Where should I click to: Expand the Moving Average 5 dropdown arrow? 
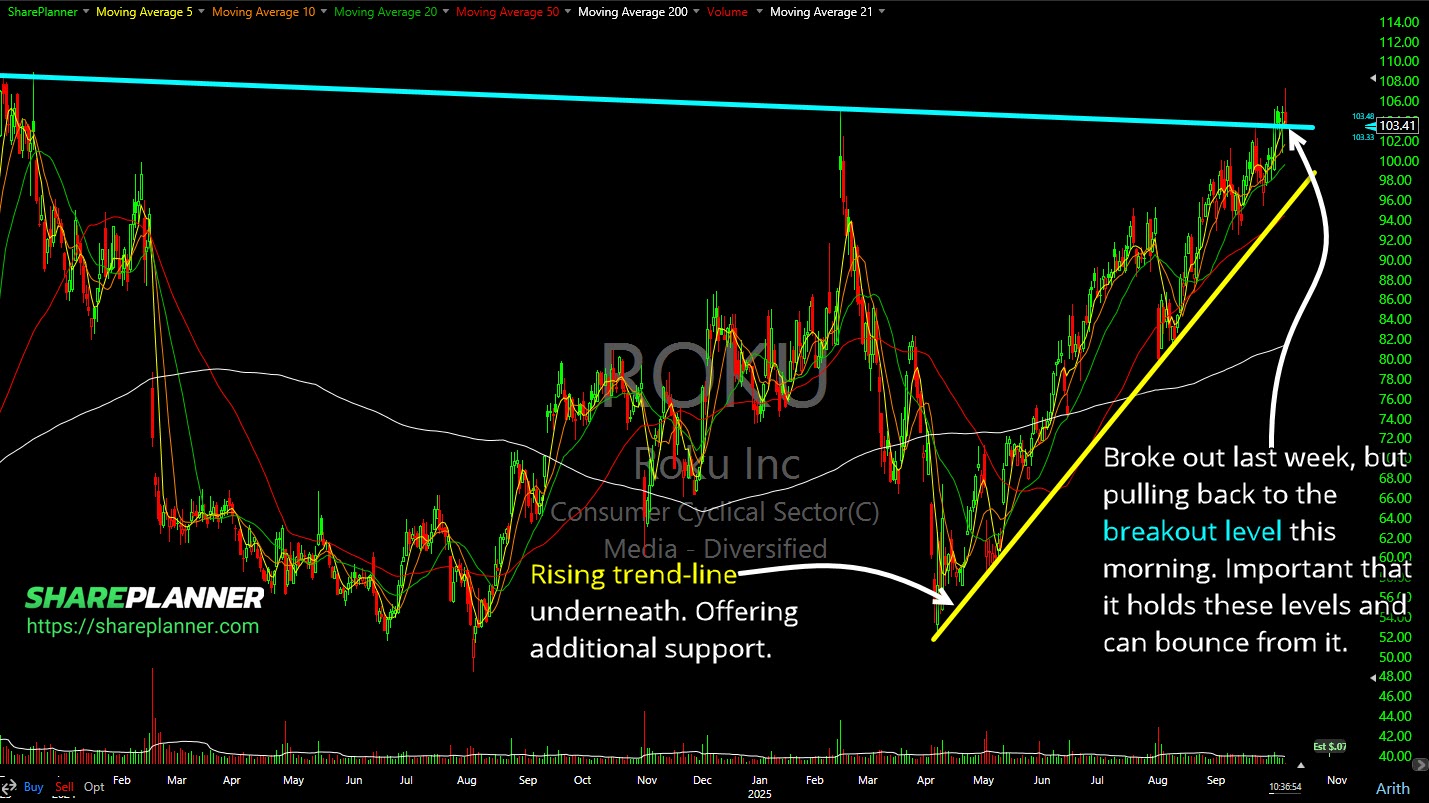(x=203, y=12)
